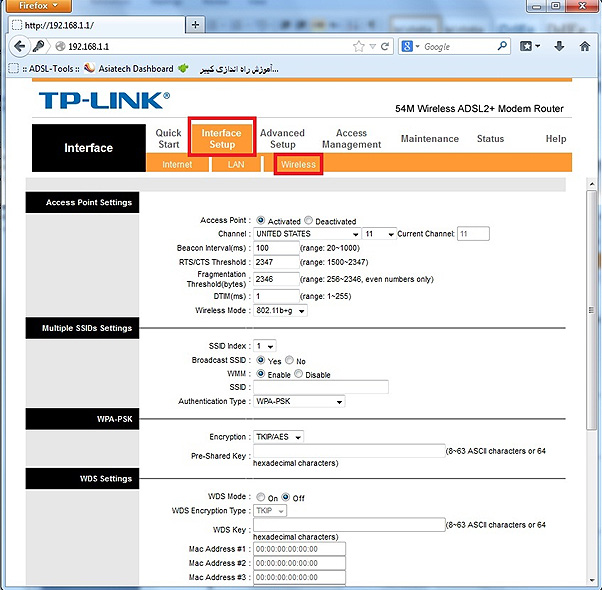Viewport: 602px width, 590px height.
Task: Open the channel number 11 dropdown
Action: click(379, 234)
